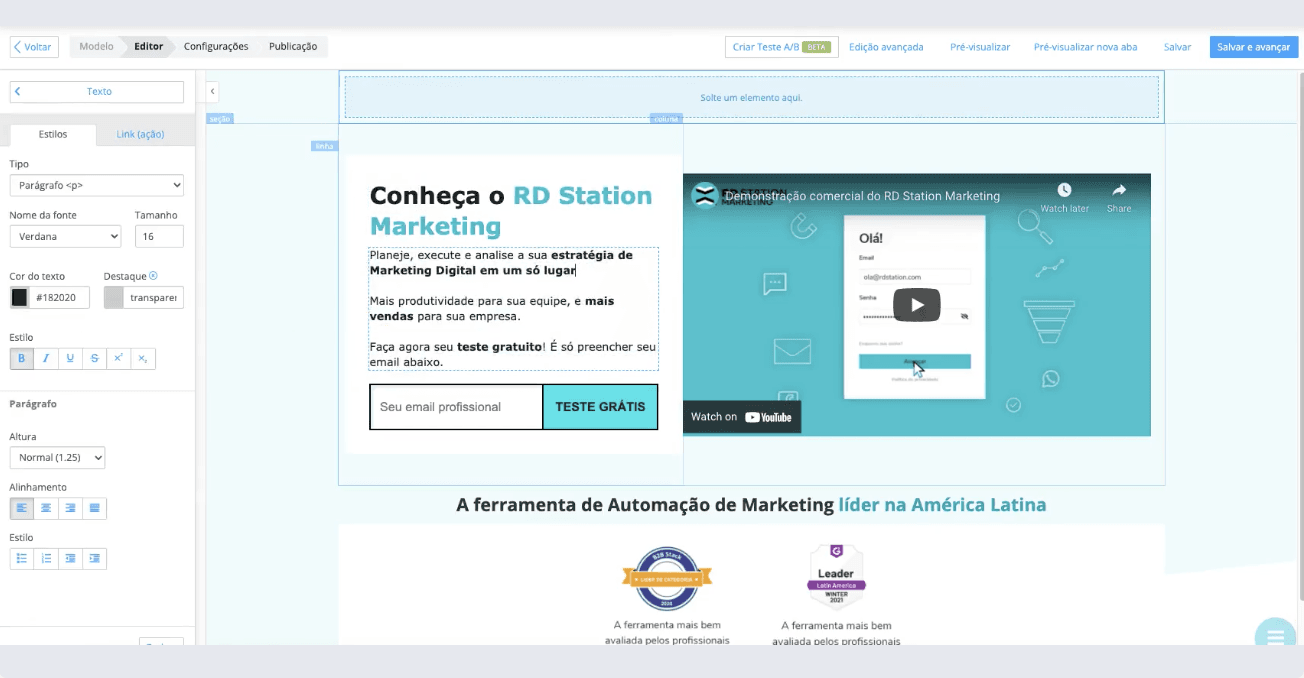1304x678 pixels.
Task: Click the video Share arrow icon
Action: point(1119,190)
